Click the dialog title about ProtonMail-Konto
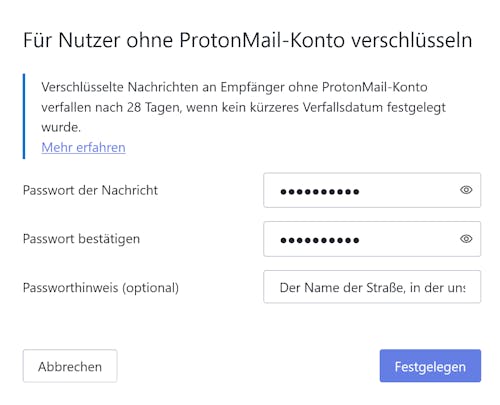Screen dimensions: 500x405 click(248, 40)
